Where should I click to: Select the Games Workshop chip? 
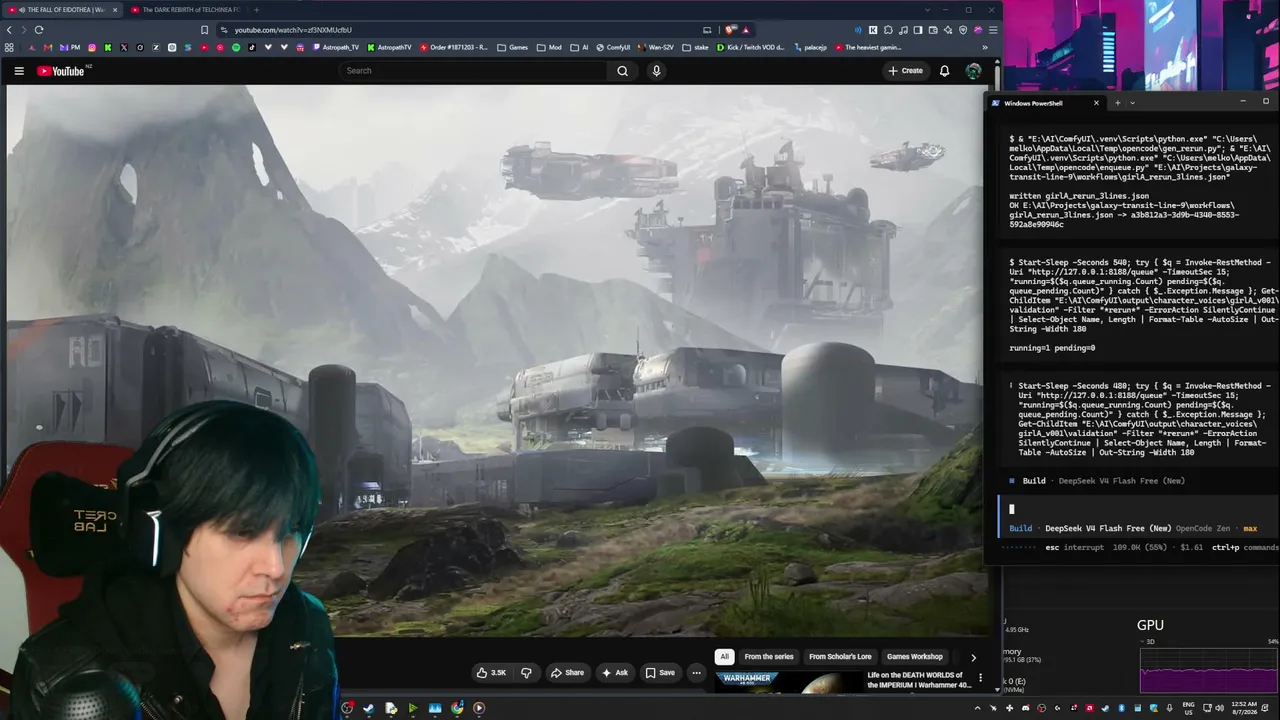pos(915,657)
